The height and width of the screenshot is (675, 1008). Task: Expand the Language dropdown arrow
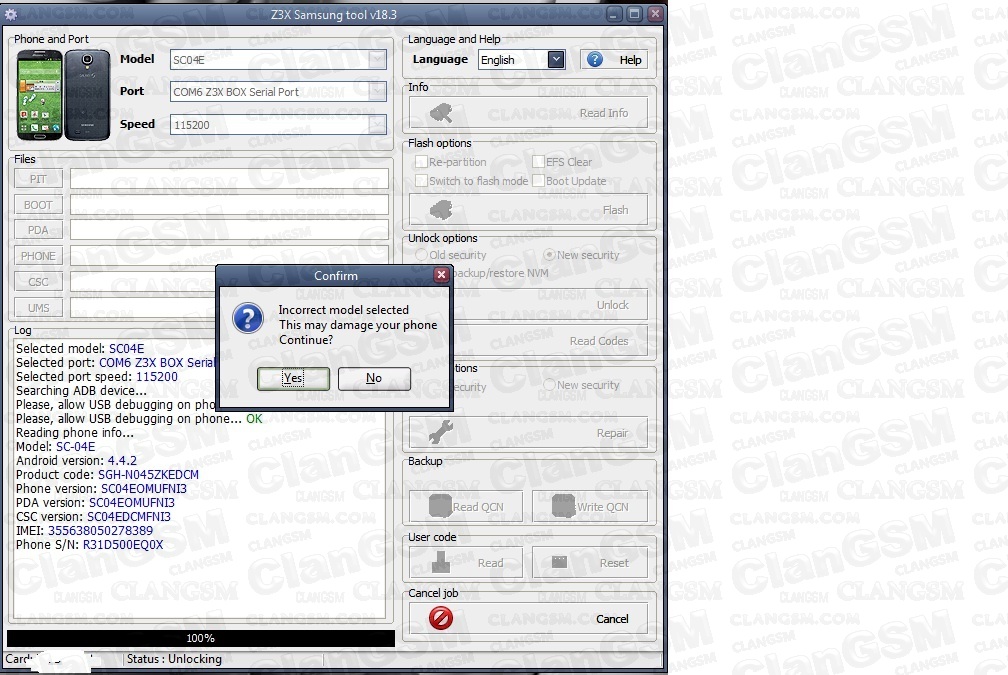556,60
